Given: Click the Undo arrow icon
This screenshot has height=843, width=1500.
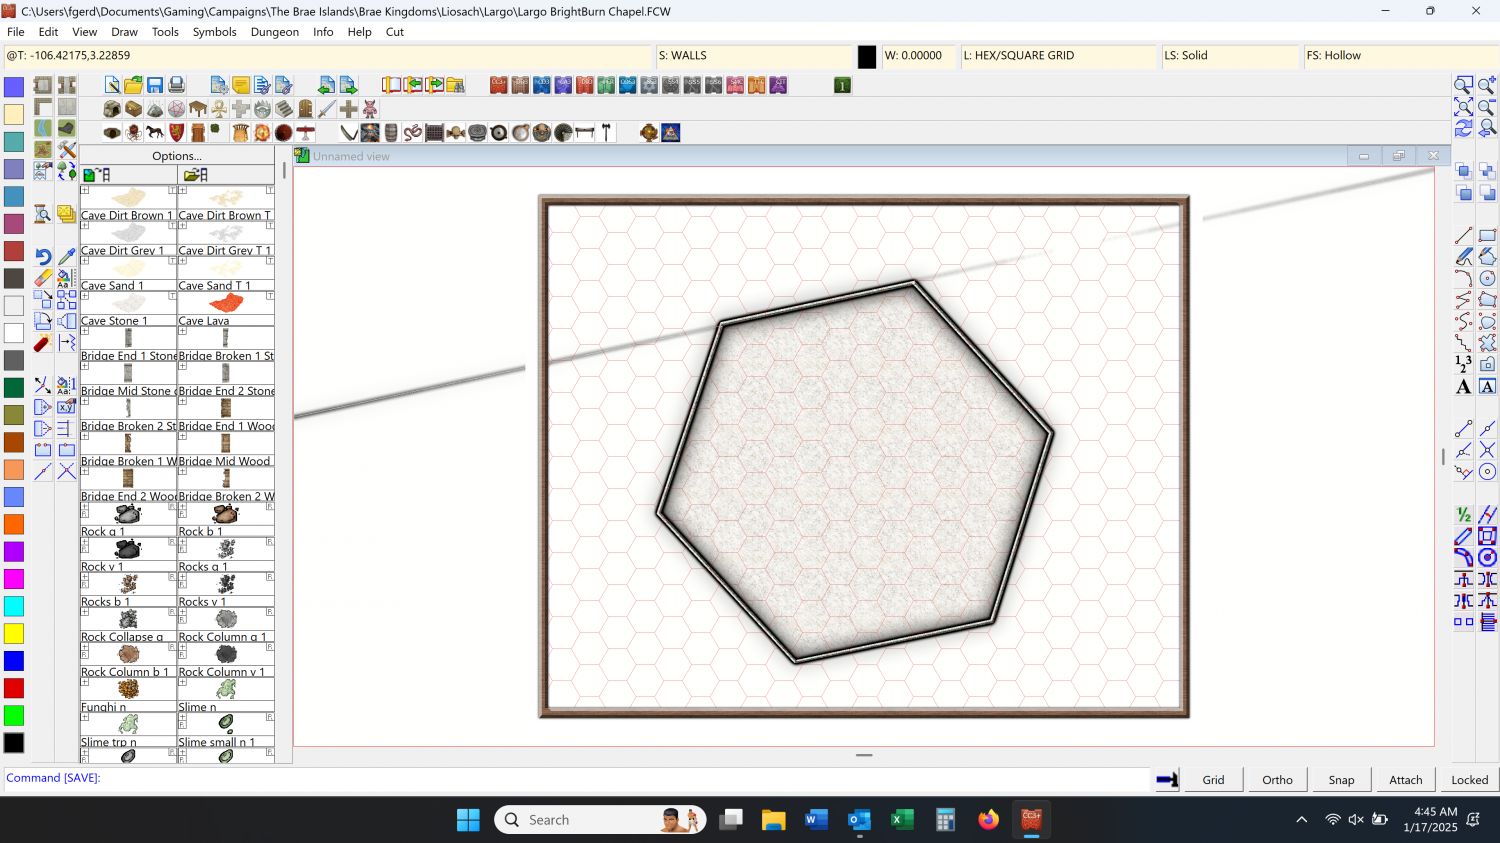Looking at the screenshot, I should [x=42, y=257].
